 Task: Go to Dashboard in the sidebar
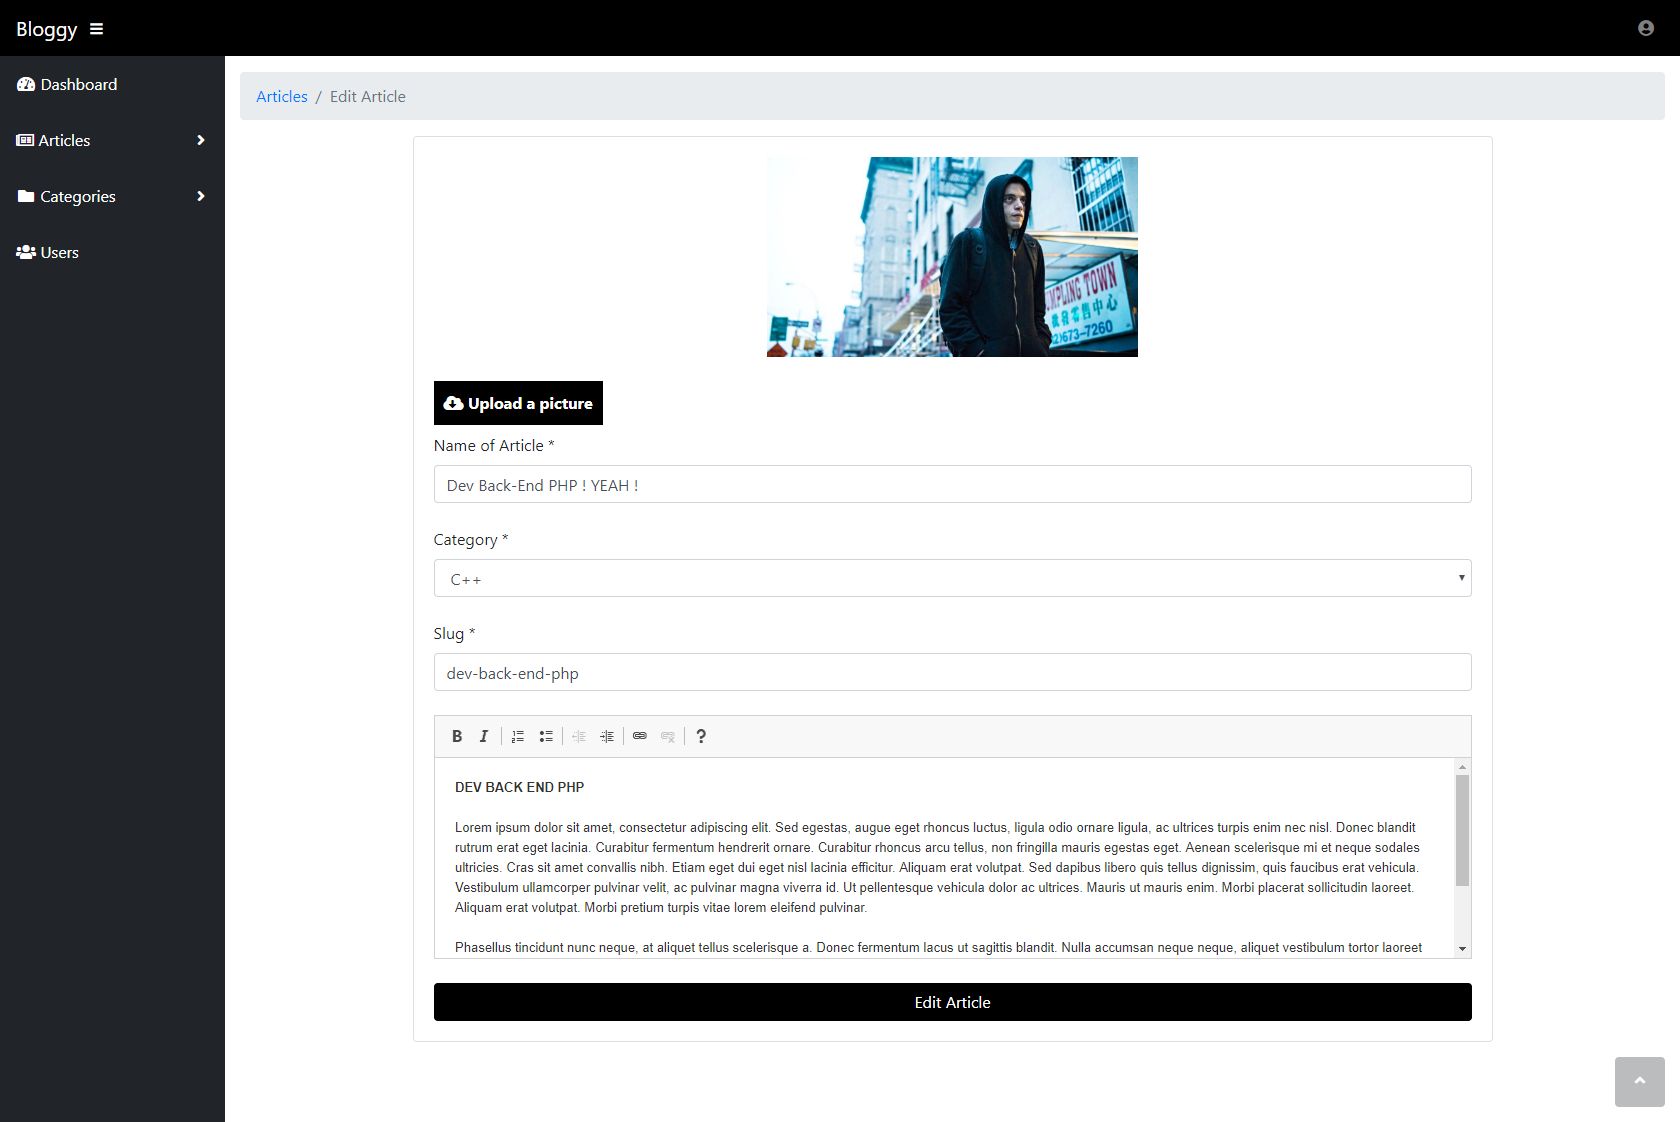pyautogui.click(x=67, y=84)
